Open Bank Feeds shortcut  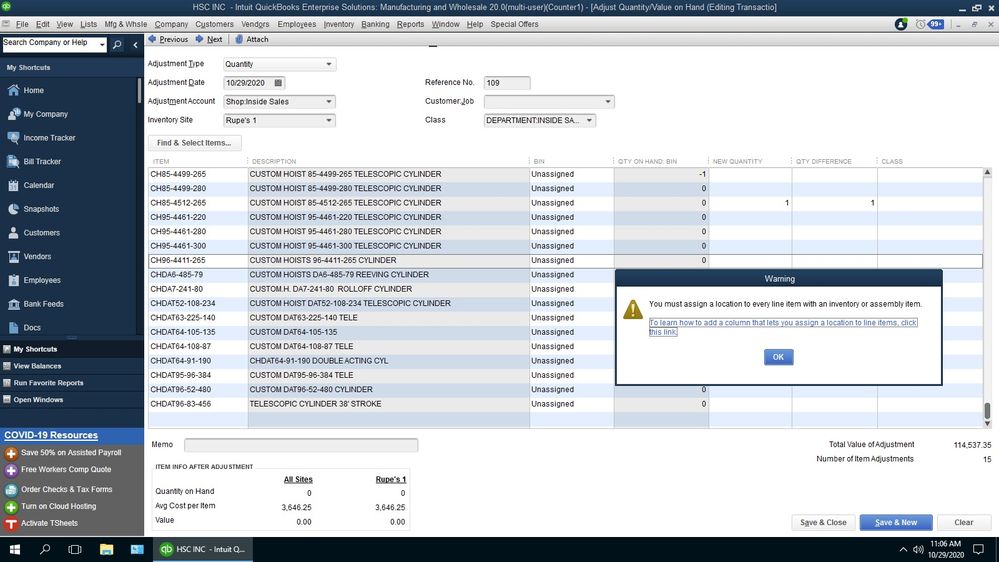(43, 304)
